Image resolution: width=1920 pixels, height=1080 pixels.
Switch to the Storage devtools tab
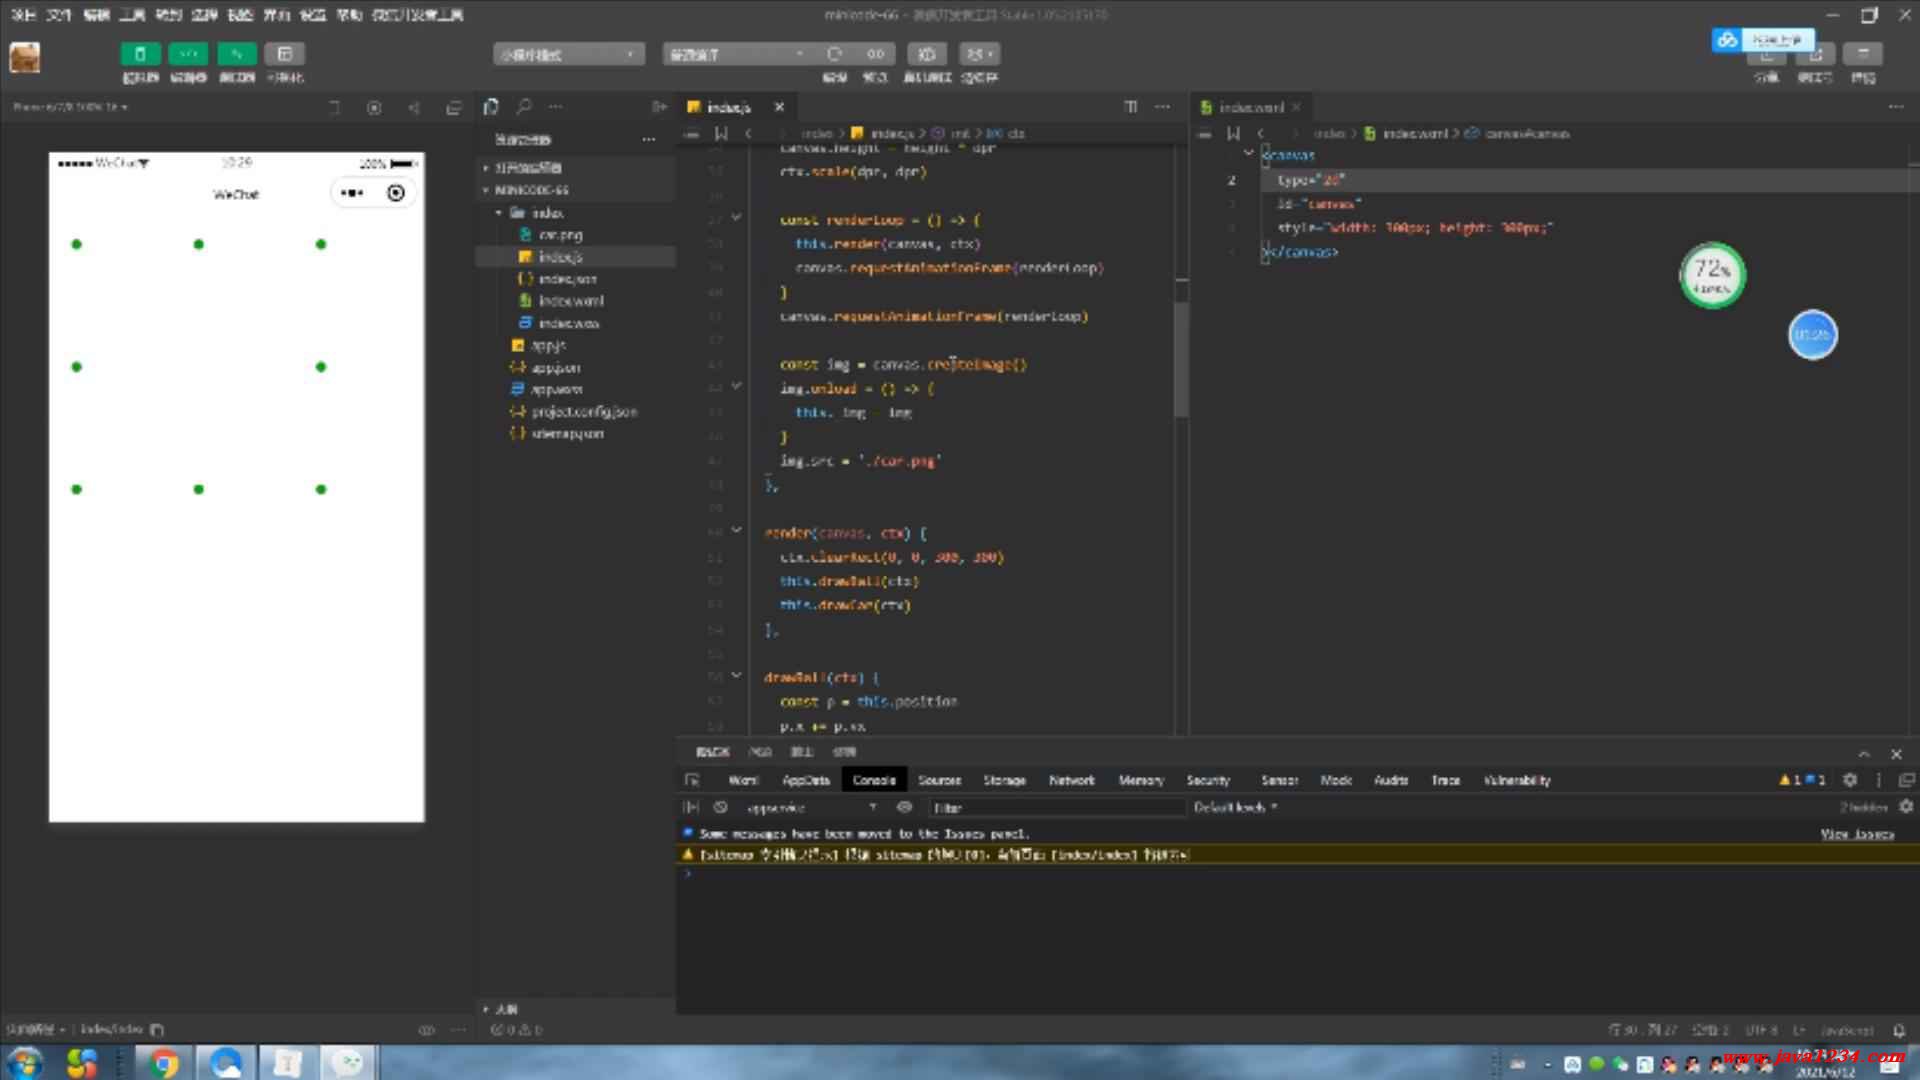tap(1004, 780)
